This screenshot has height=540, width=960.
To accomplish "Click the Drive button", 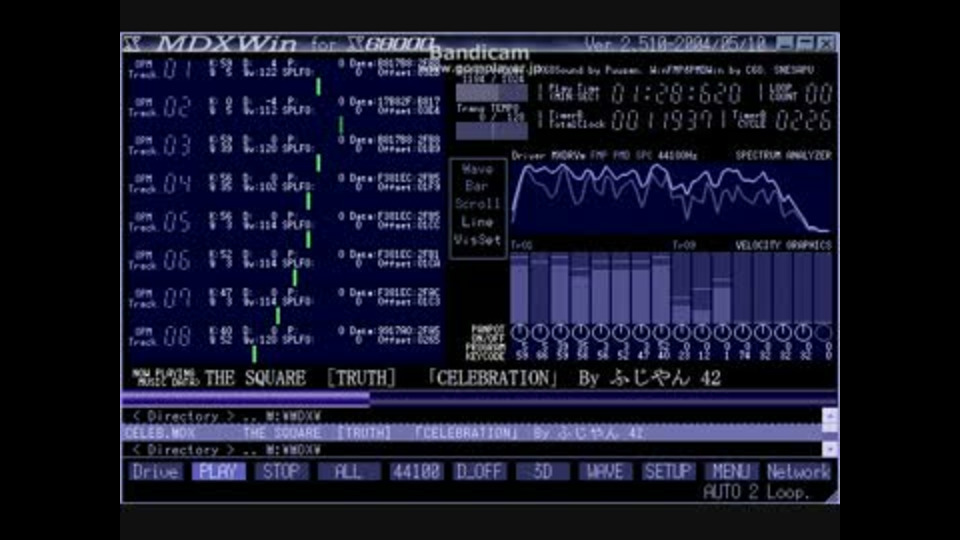I will (x=156, y=471).
